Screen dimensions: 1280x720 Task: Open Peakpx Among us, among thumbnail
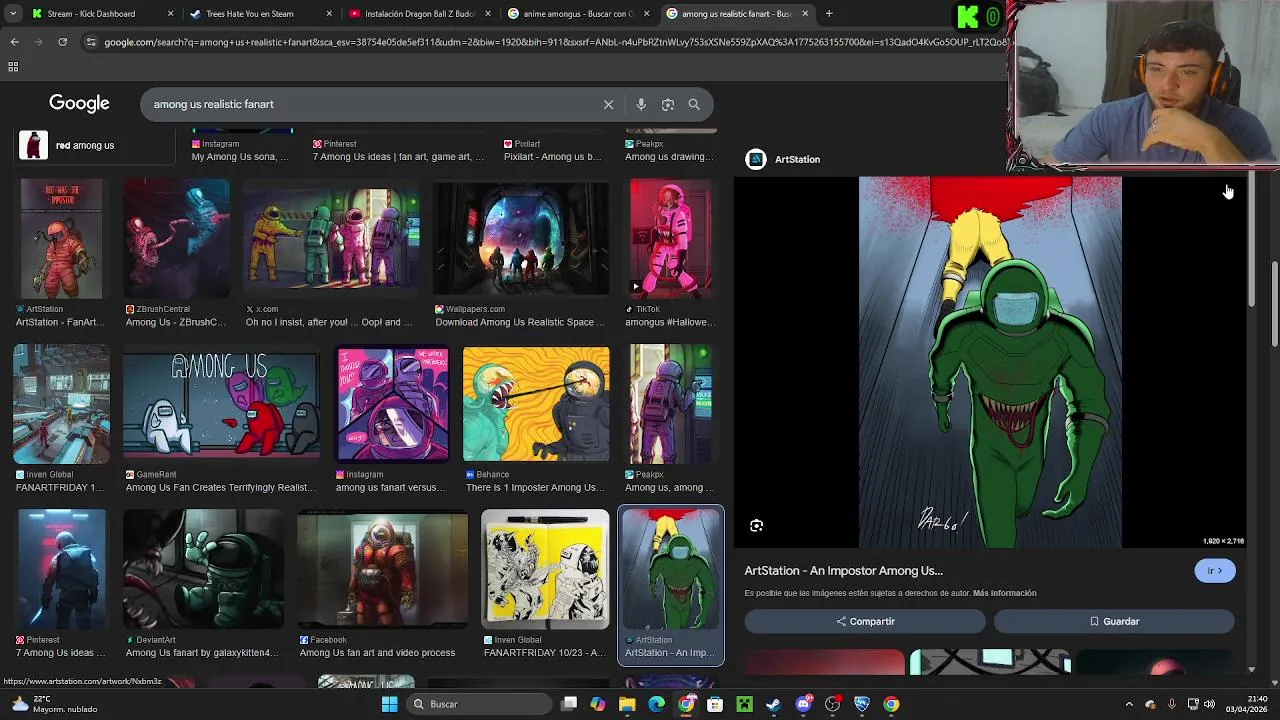tap(671, 404)
